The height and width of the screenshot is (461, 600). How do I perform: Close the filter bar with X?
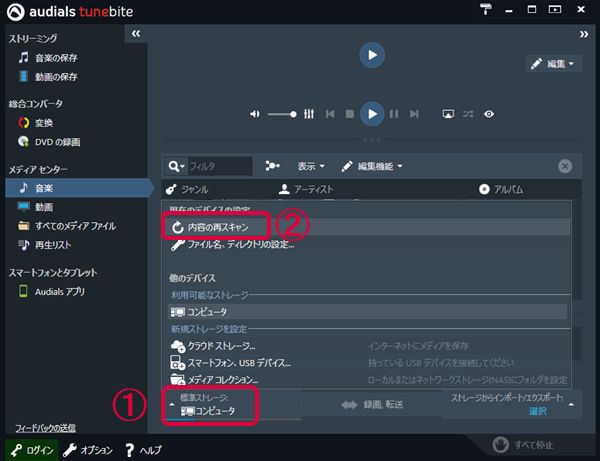tap(565, 166)
